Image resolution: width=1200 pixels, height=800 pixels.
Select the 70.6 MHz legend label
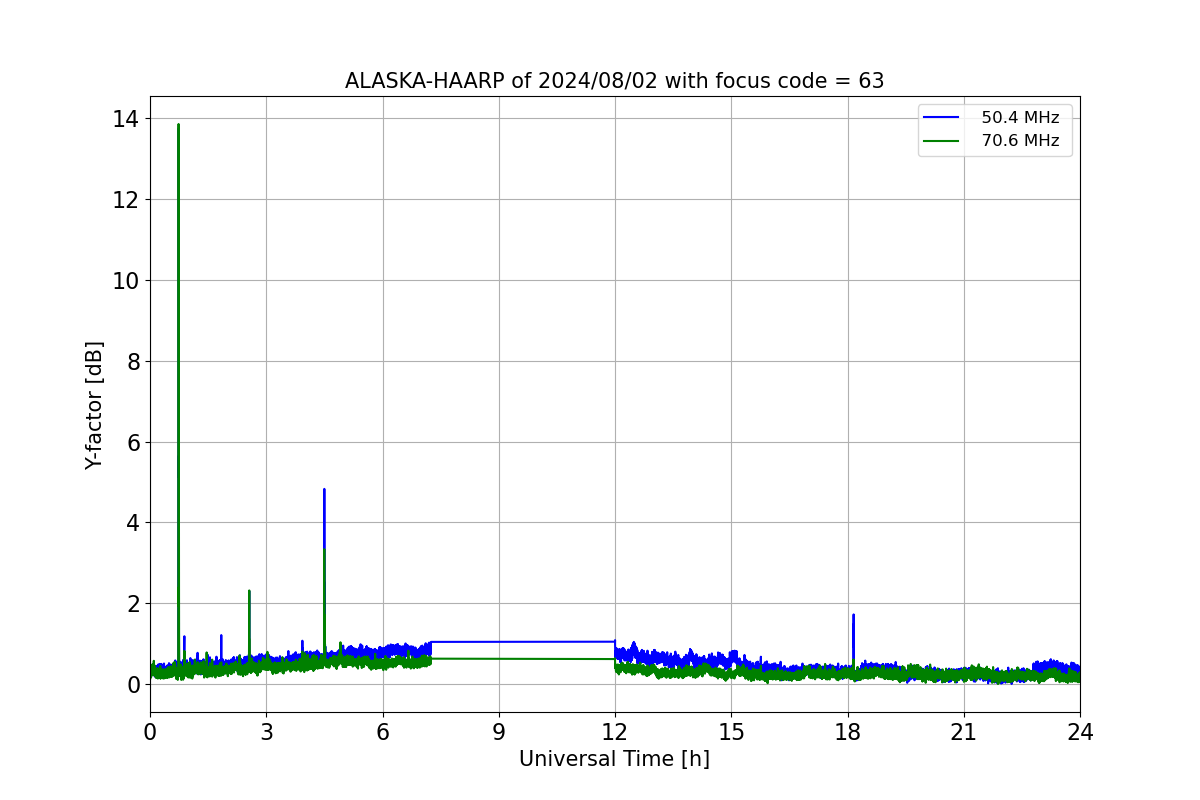pos(1020,141)
